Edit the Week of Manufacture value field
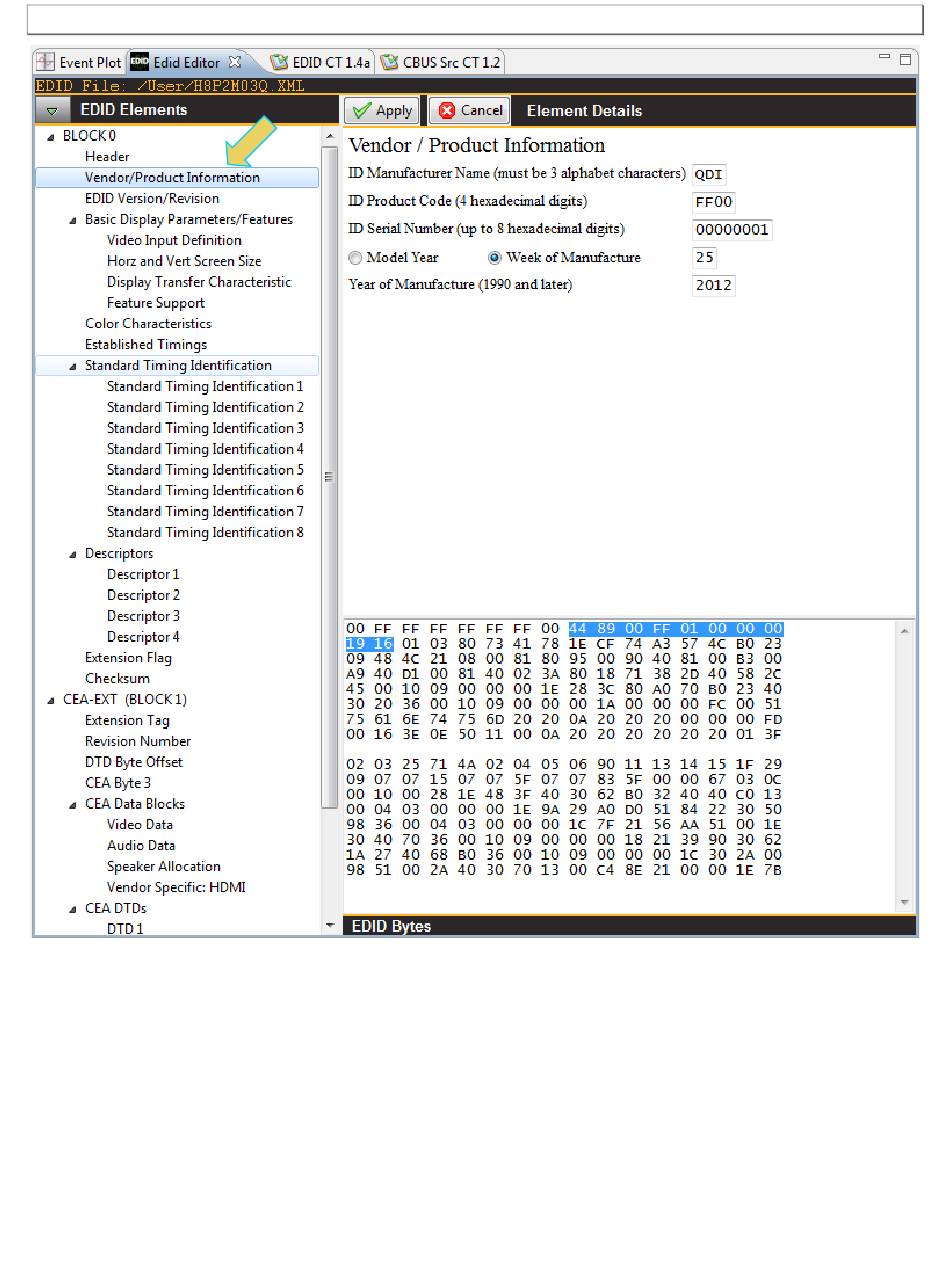The width and height of the screenshot is (950, 1267). coord(705,258)
